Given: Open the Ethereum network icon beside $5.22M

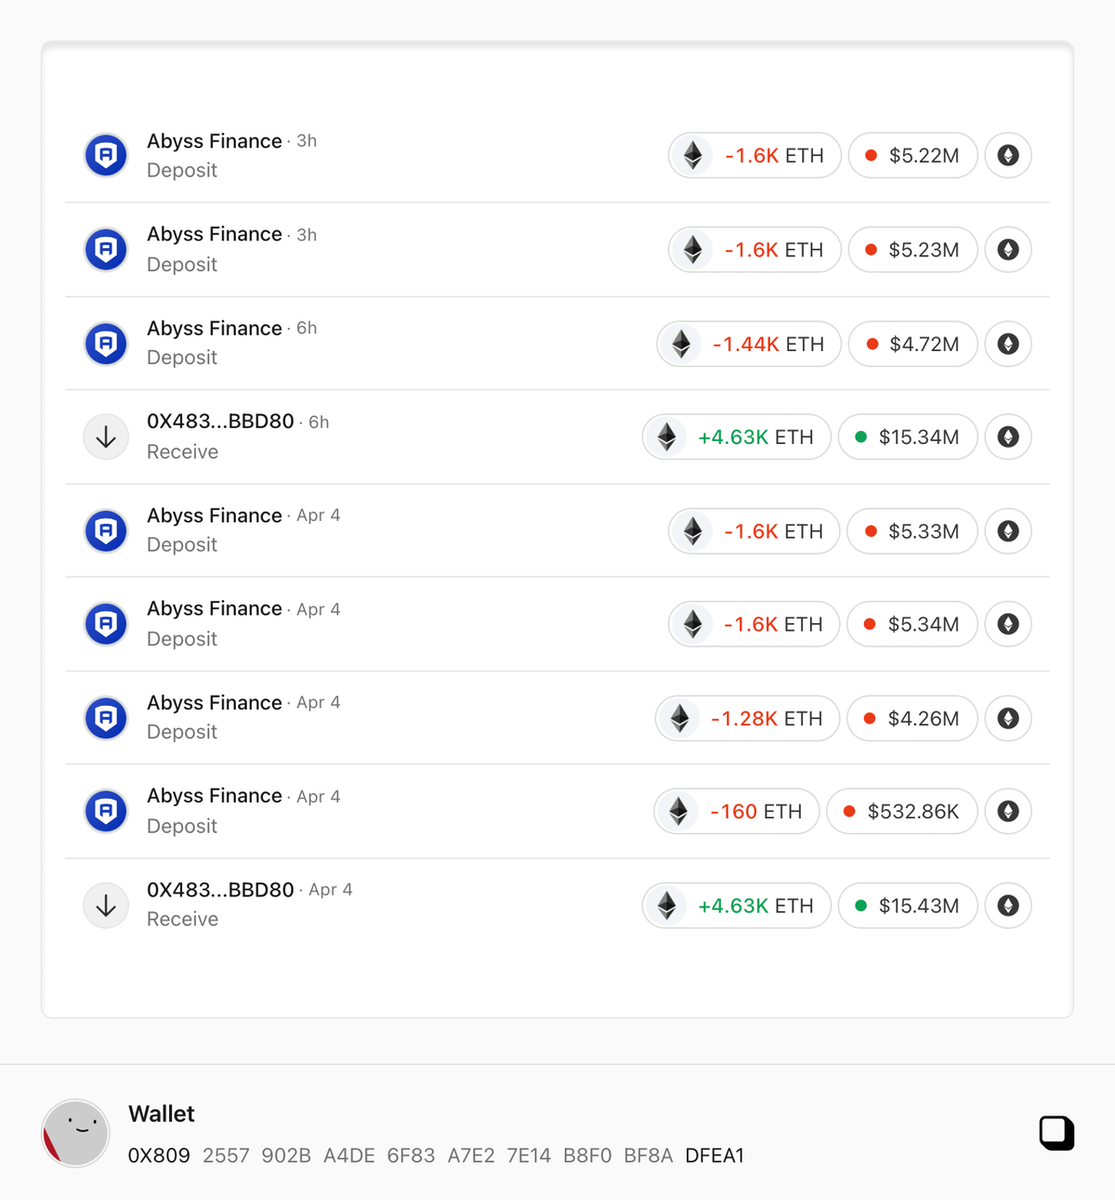Looking at the screenshot, I should click(1007, 155).
